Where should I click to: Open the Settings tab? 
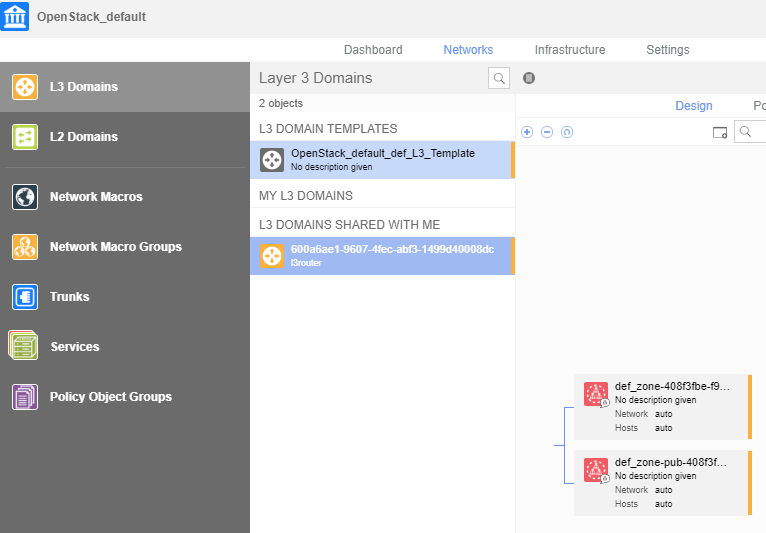click(668, 50)
